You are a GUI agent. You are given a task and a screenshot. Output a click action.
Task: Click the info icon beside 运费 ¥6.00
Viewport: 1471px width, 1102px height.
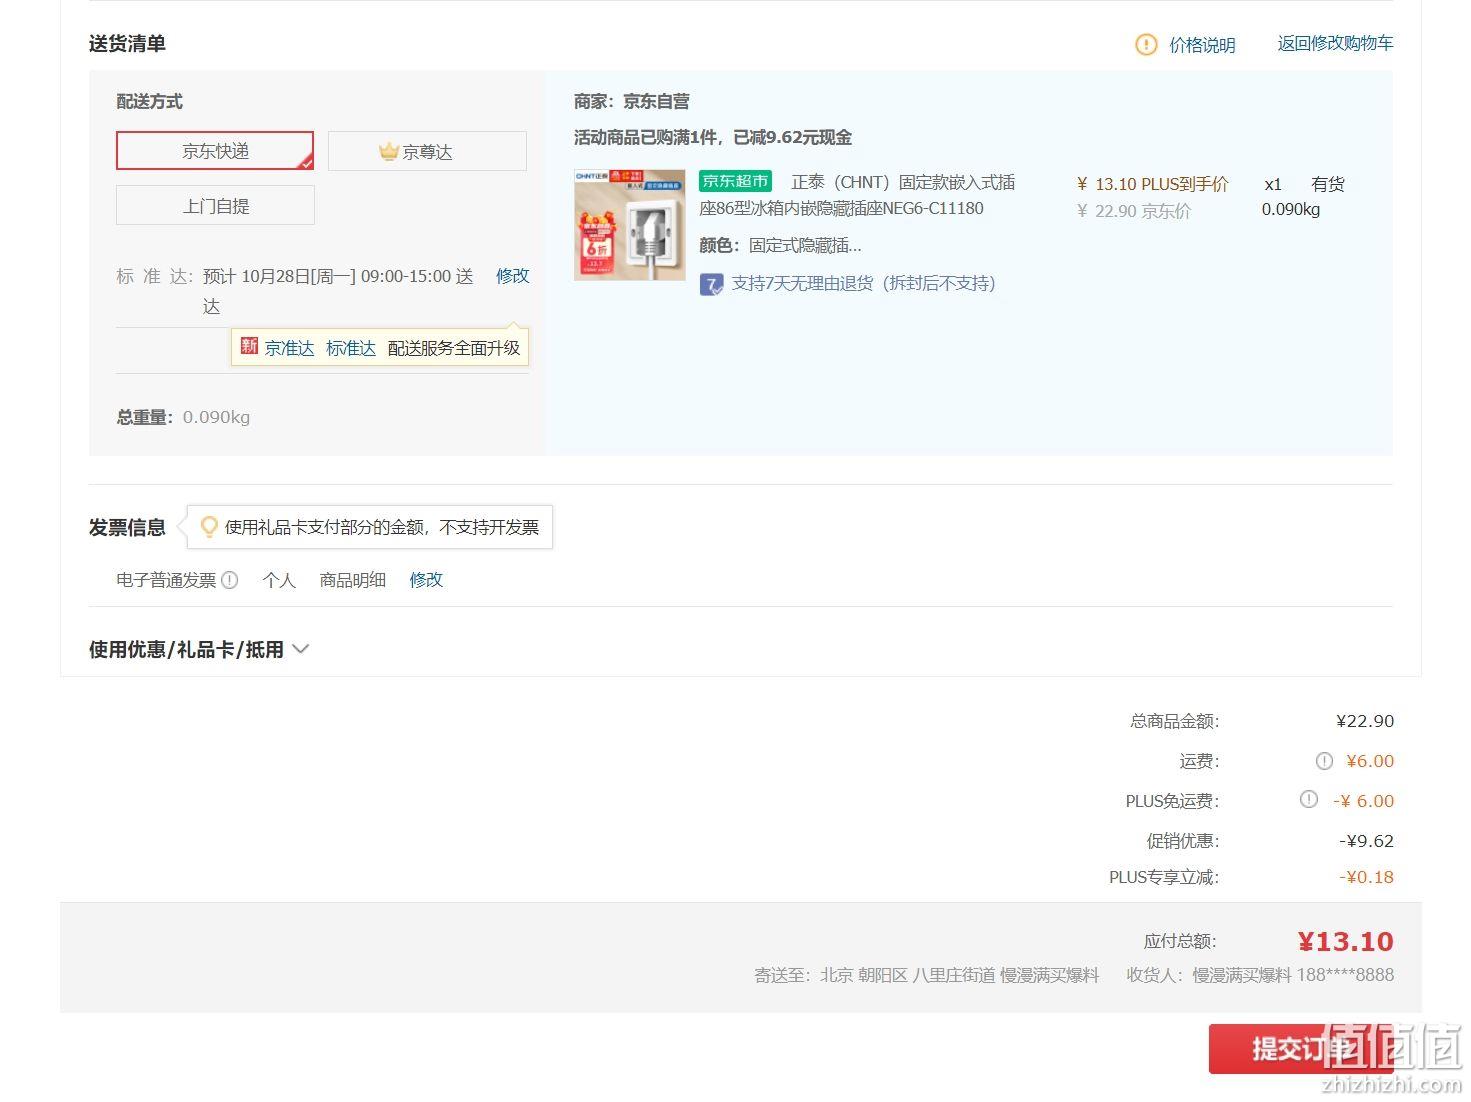coord(1324,761)
